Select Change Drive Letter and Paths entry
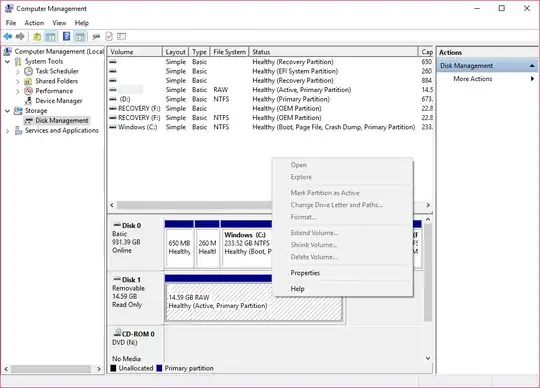540x388 pixels. point(343,205)
